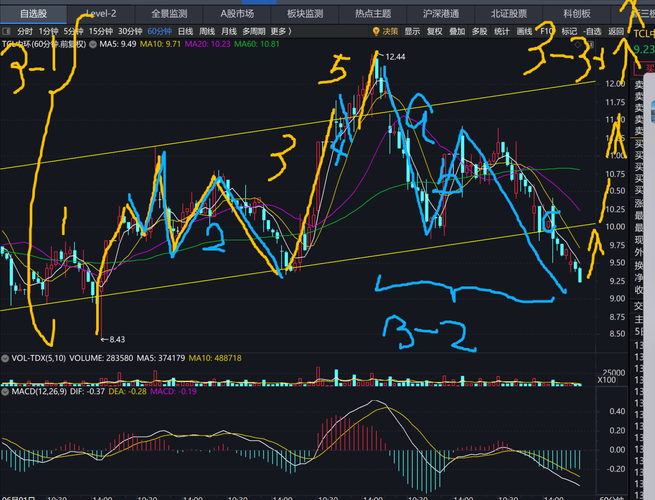Image resolution: width=655 pixels, height=500 pixels.
Task: Click the purple MA20: 10.23 label
Action: point(207,44)
